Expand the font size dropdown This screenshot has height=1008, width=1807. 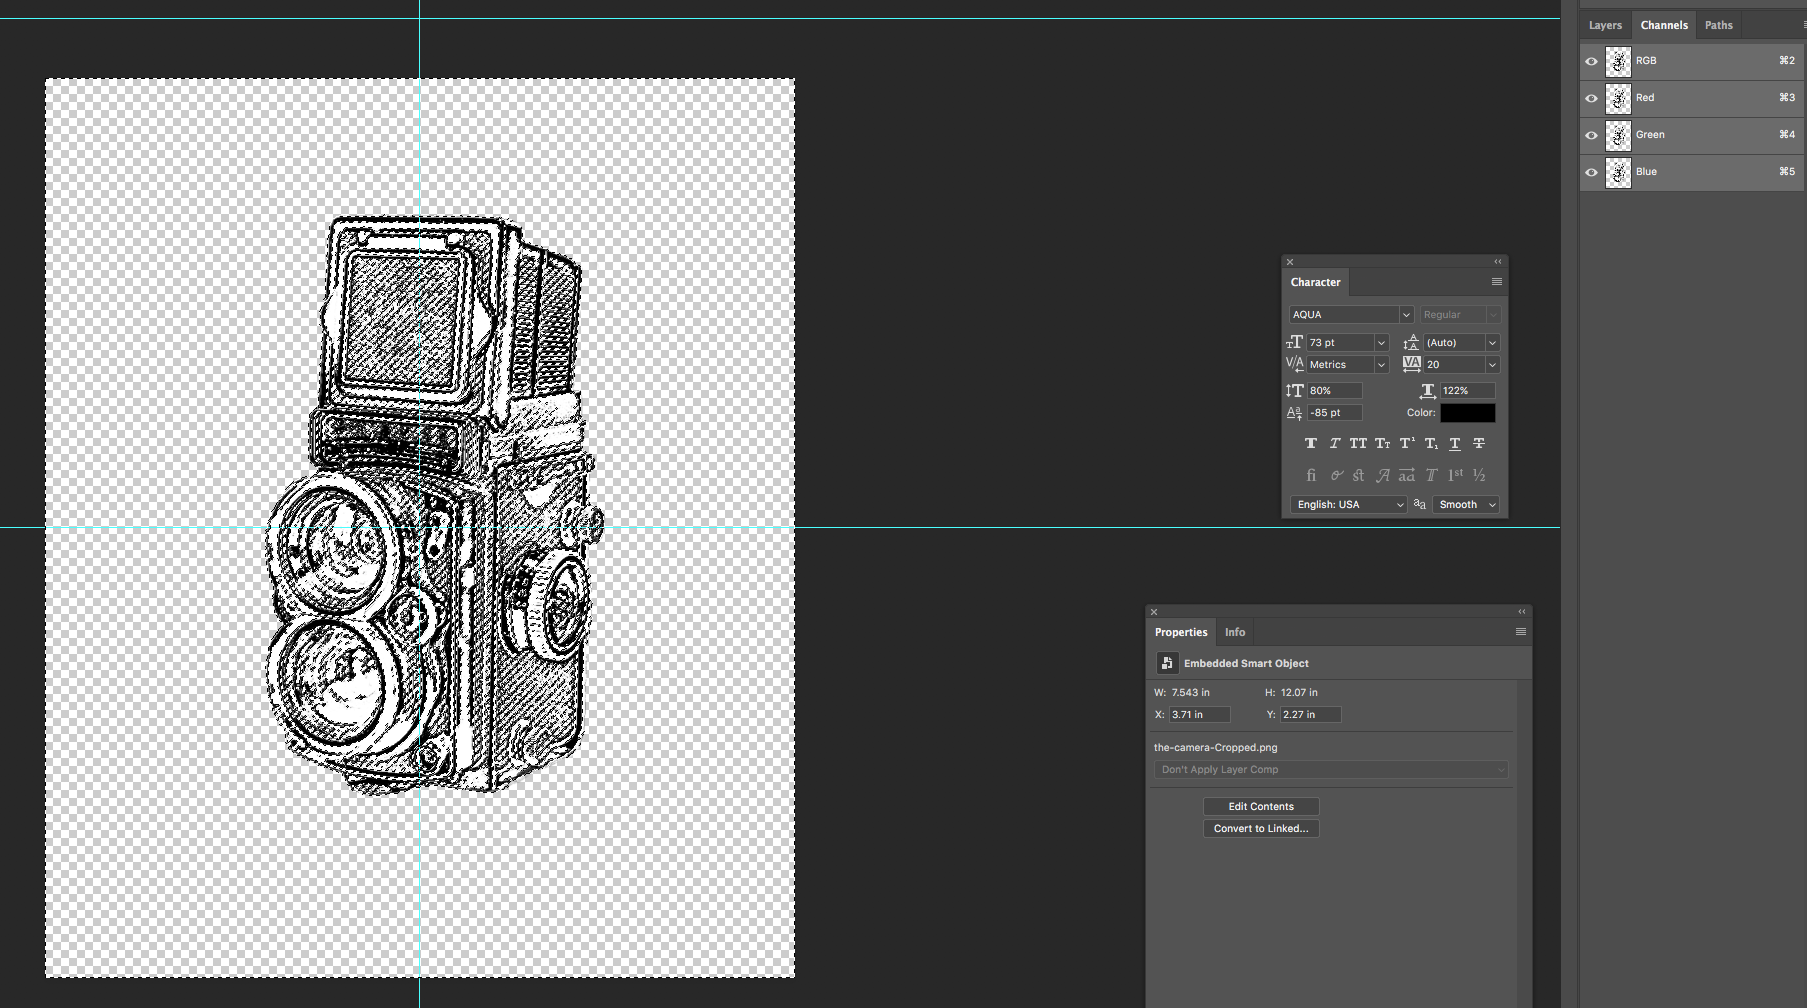point(1381,343)
